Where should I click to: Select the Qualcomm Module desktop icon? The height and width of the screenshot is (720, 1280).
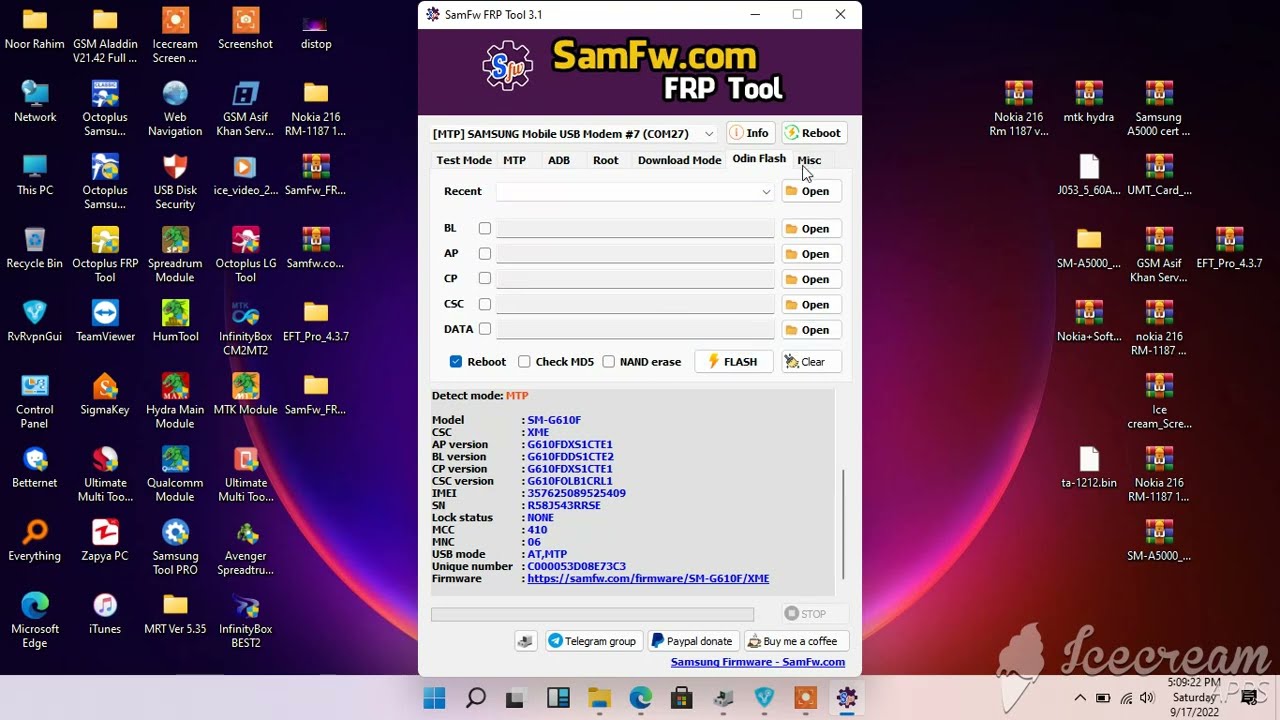pyautogui.click(x=175, y=474)
